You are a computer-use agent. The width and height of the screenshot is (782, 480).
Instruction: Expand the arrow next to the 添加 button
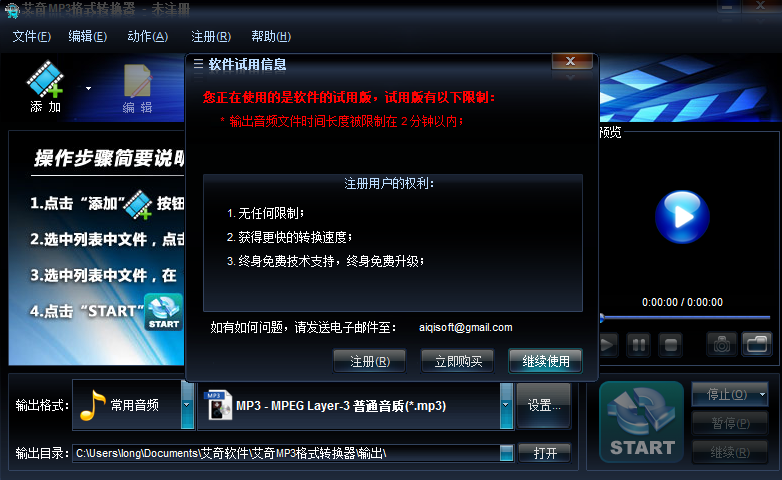click(x=88, y=88)
